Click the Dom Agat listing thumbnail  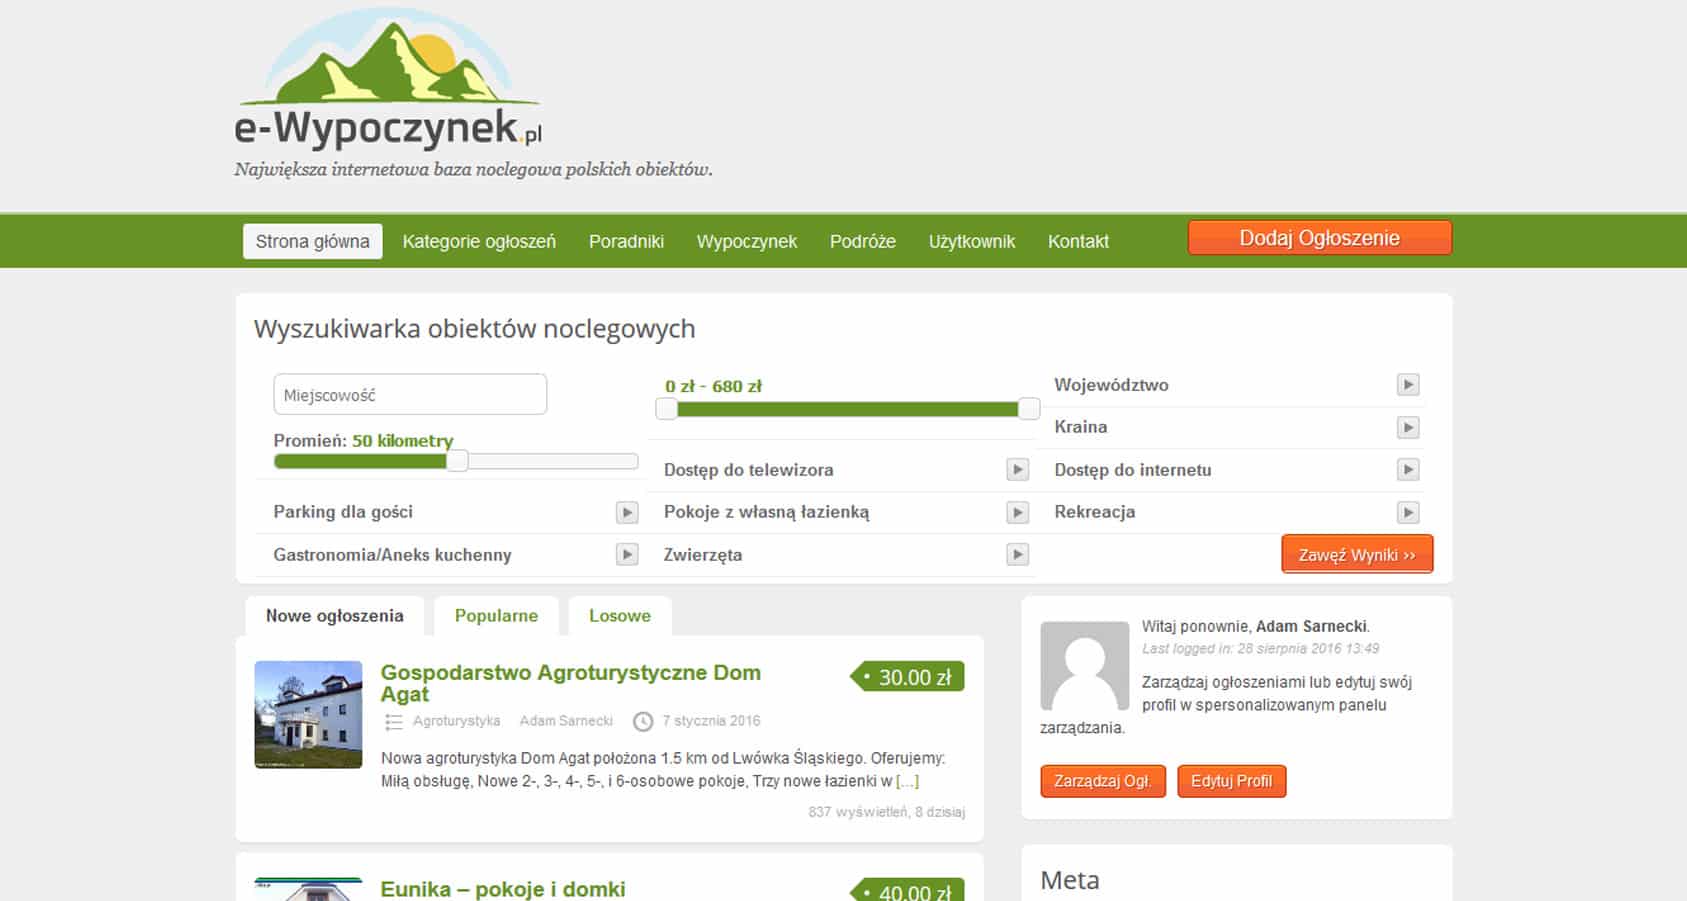308,715
